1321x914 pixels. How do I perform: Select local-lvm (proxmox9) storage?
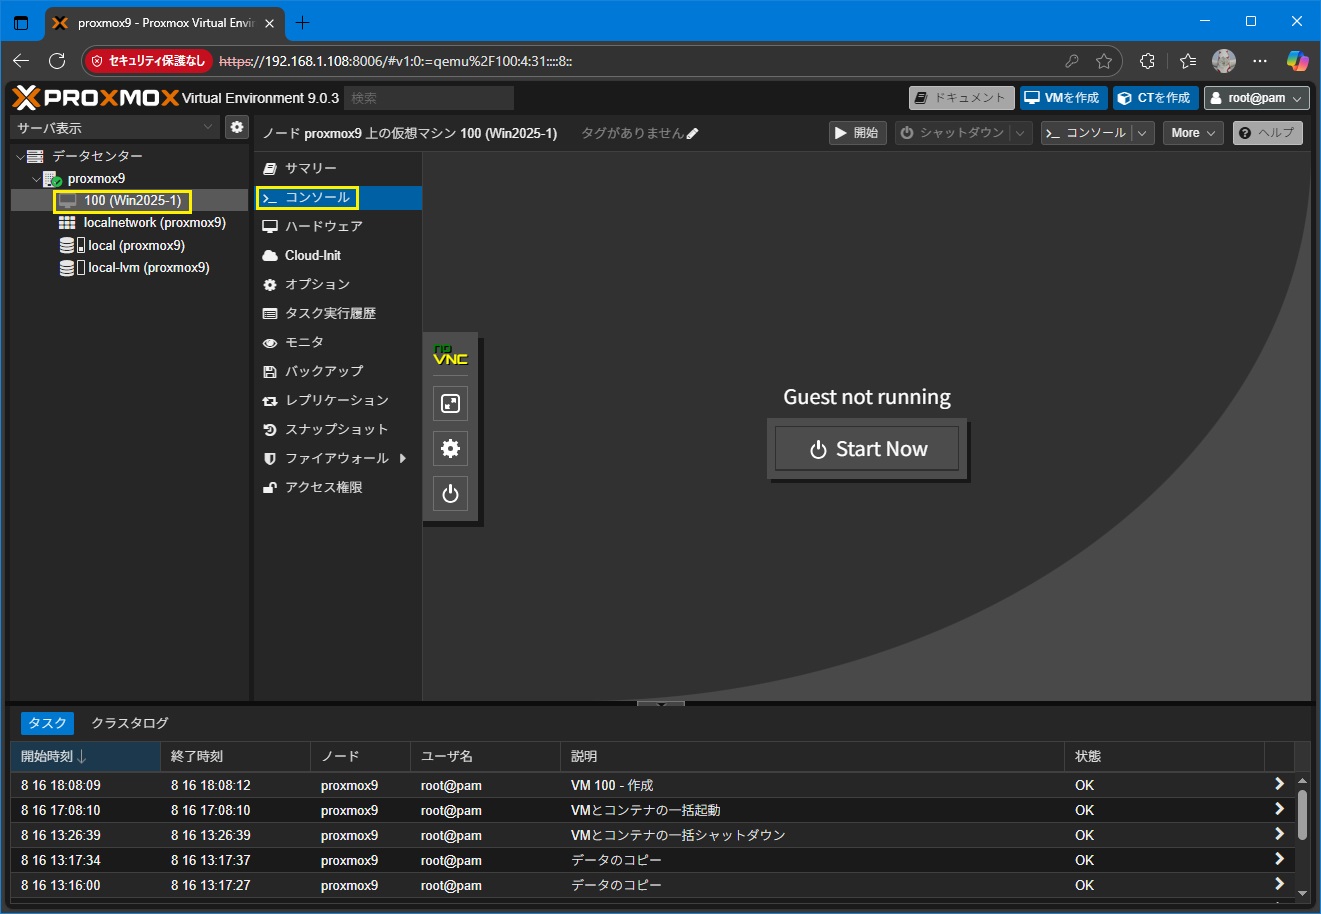click(130, 267)
